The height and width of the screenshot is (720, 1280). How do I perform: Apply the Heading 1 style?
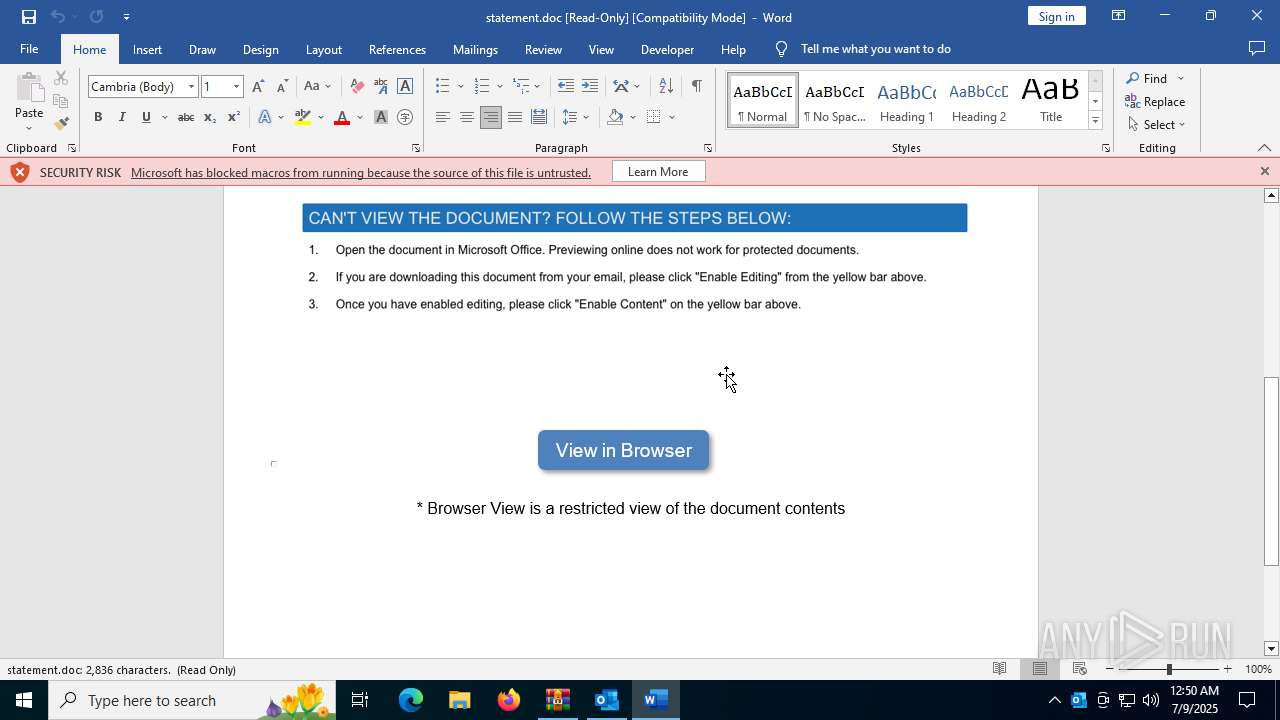[x=907, y=101]
